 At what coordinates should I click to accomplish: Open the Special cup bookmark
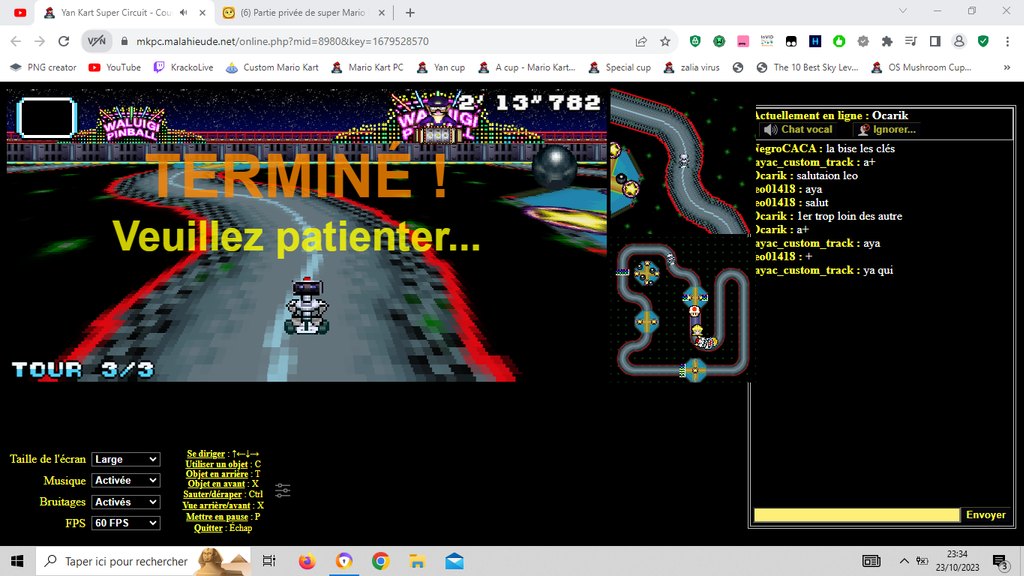pos(619,67)
